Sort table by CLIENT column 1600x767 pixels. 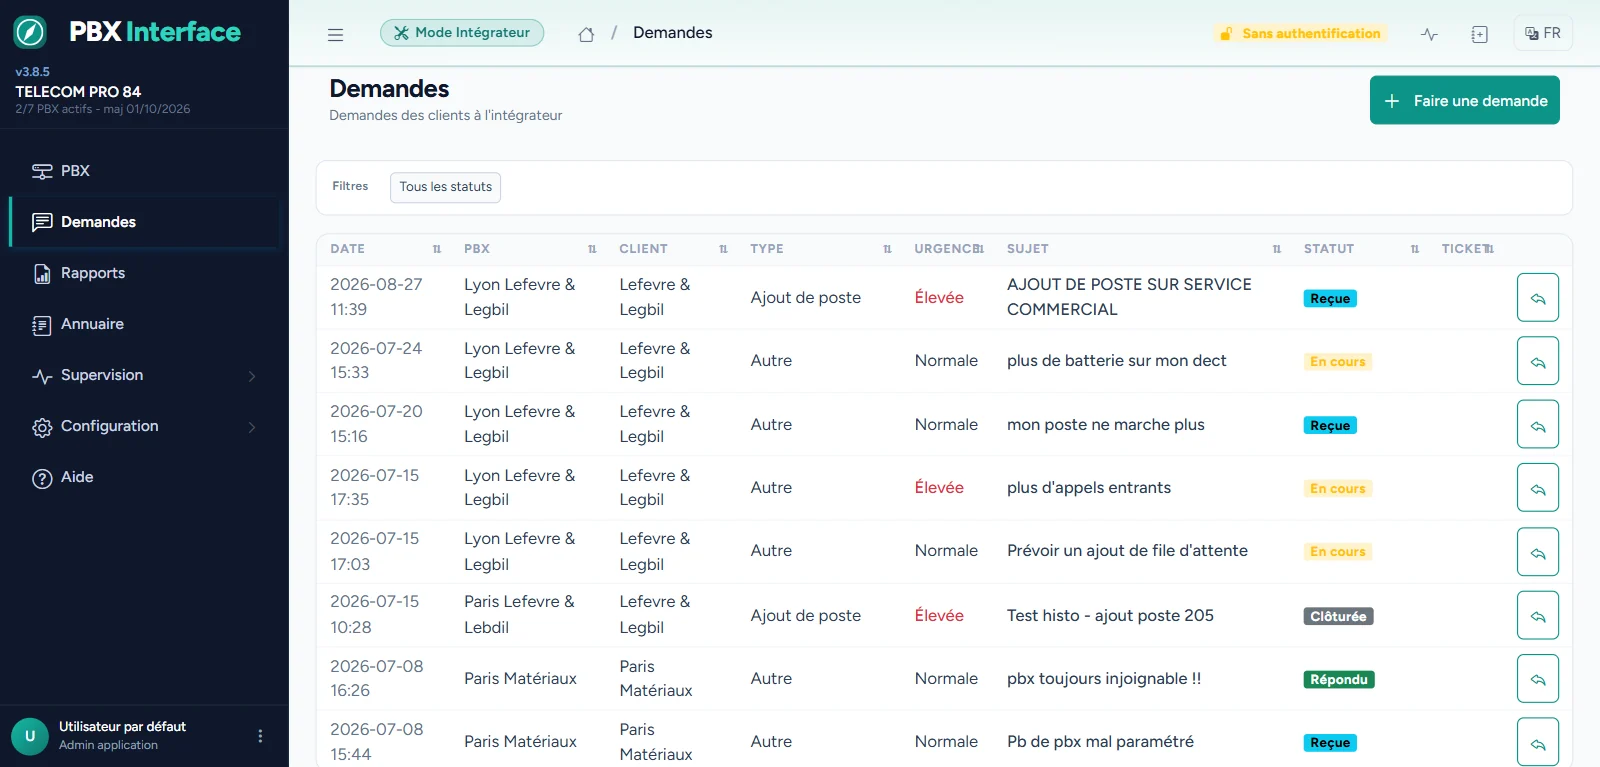tap(723, 249)
